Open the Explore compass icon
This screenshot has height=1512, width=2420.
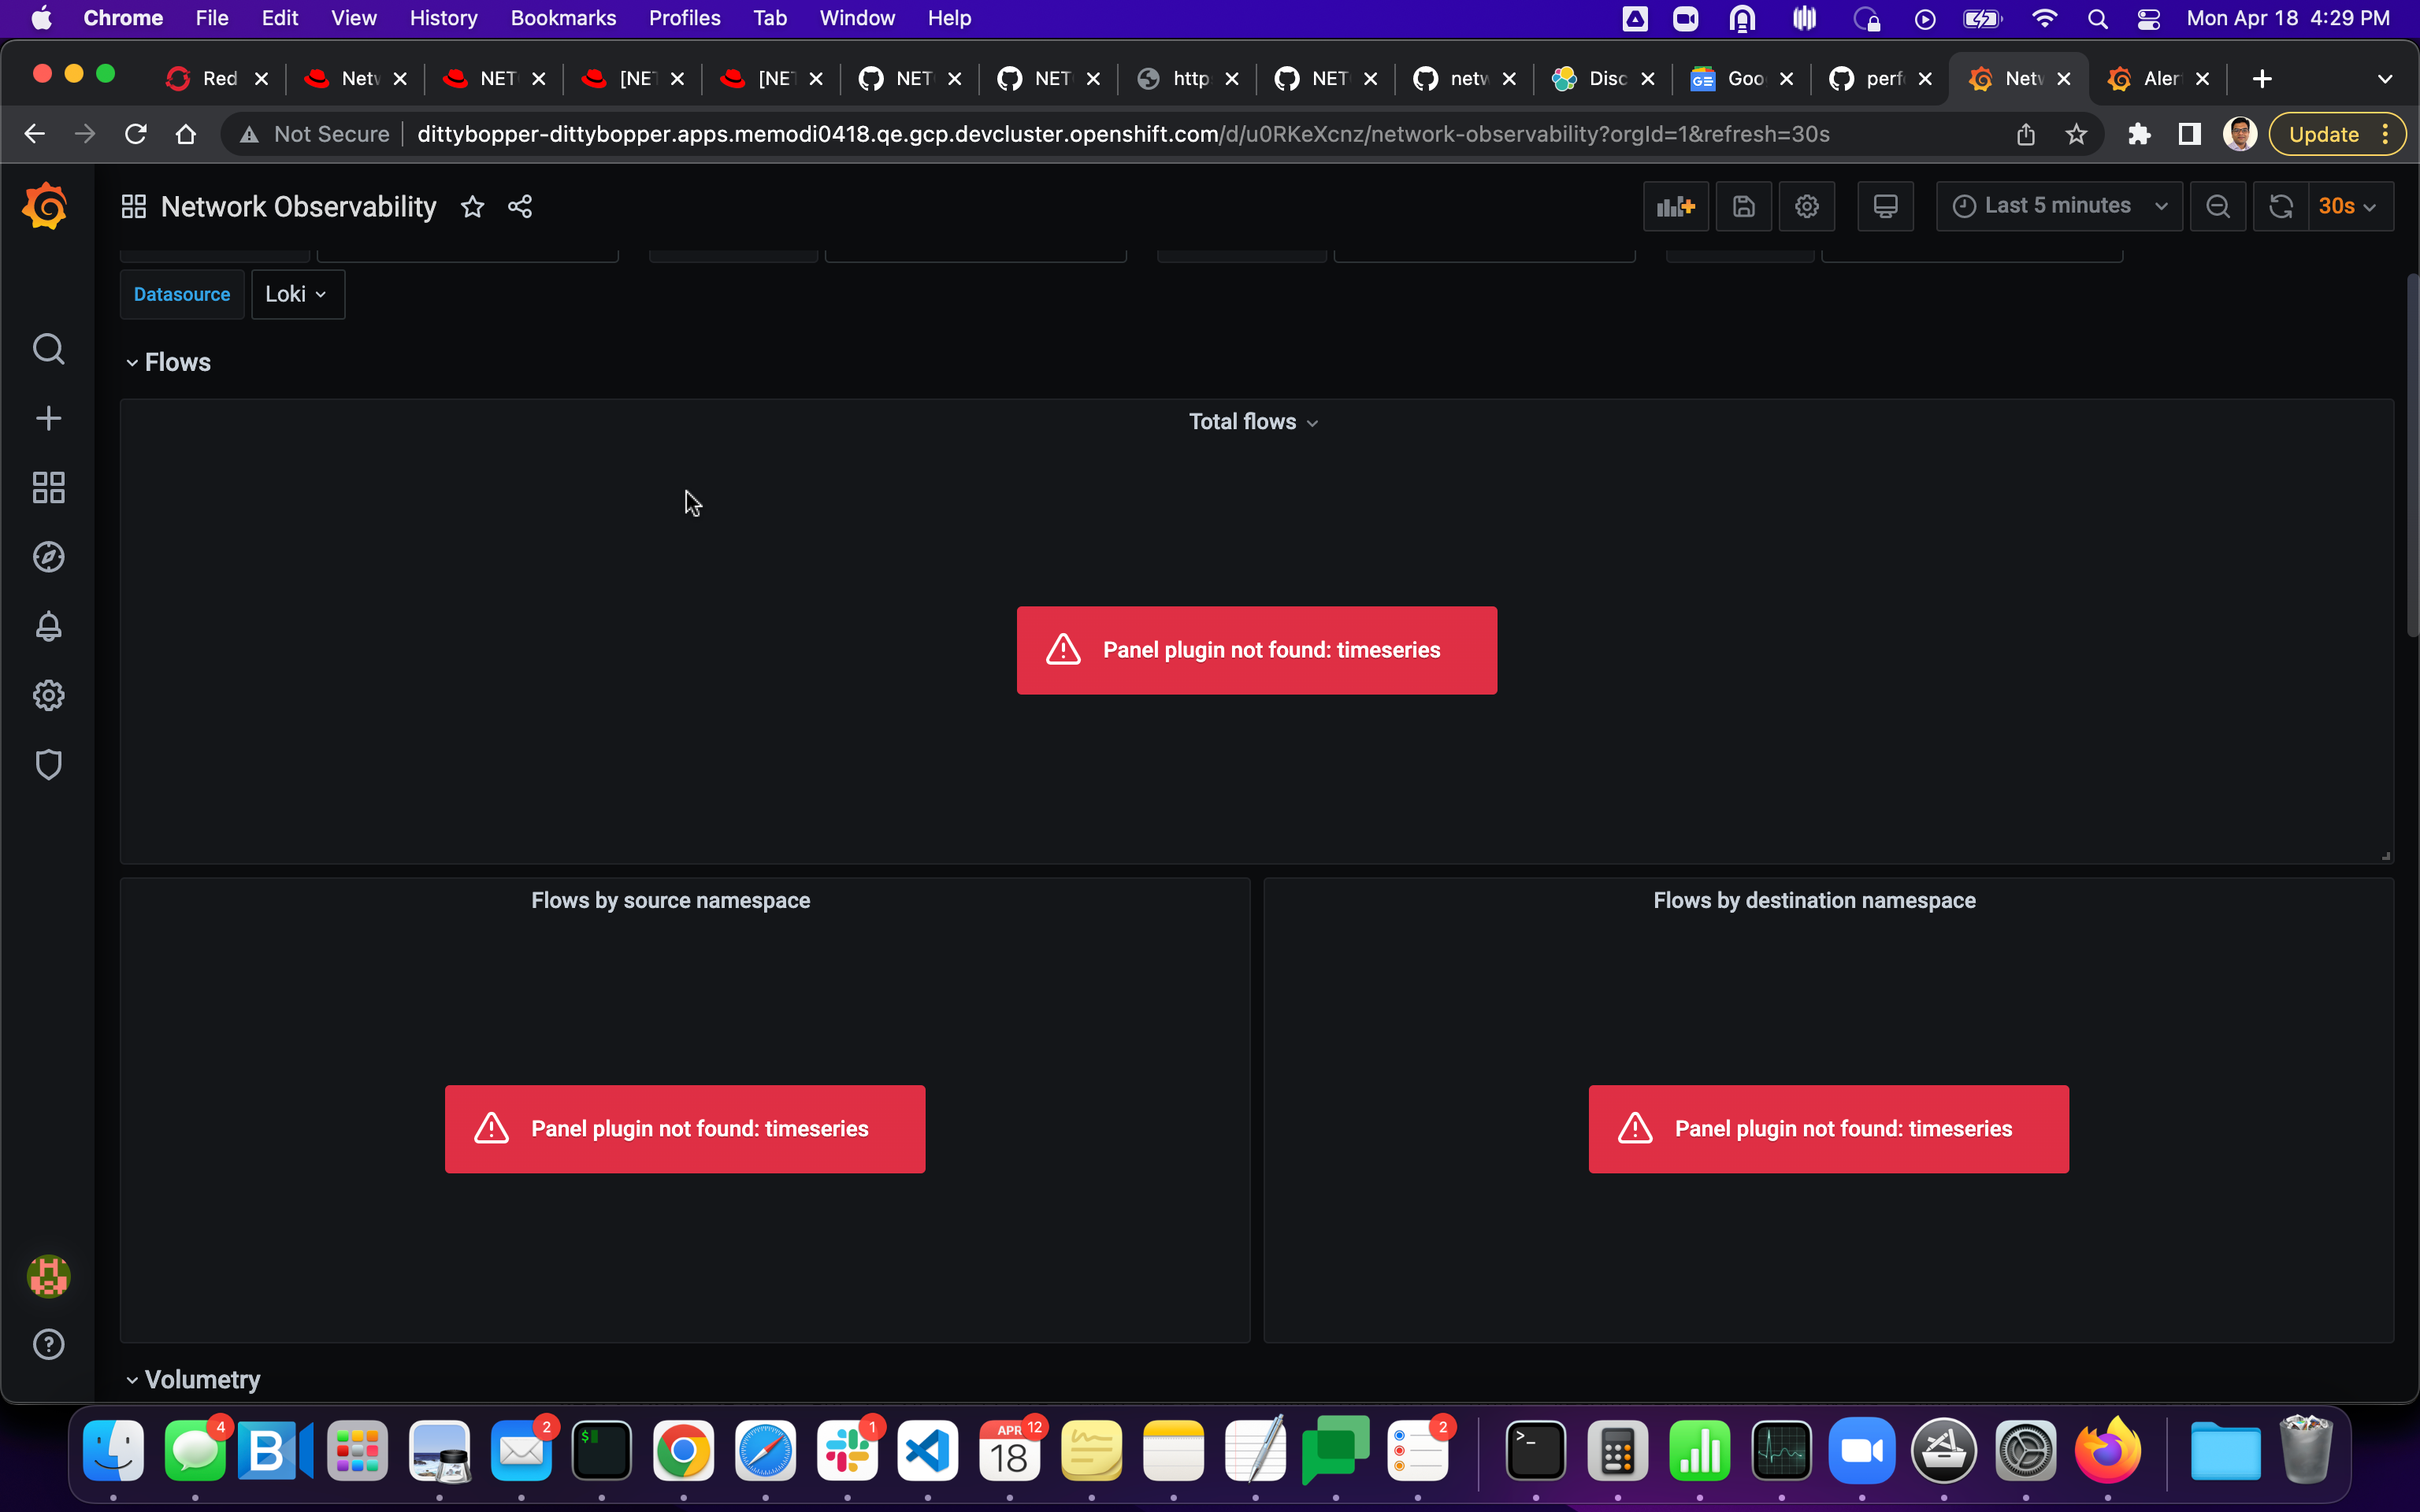[48, 557]
